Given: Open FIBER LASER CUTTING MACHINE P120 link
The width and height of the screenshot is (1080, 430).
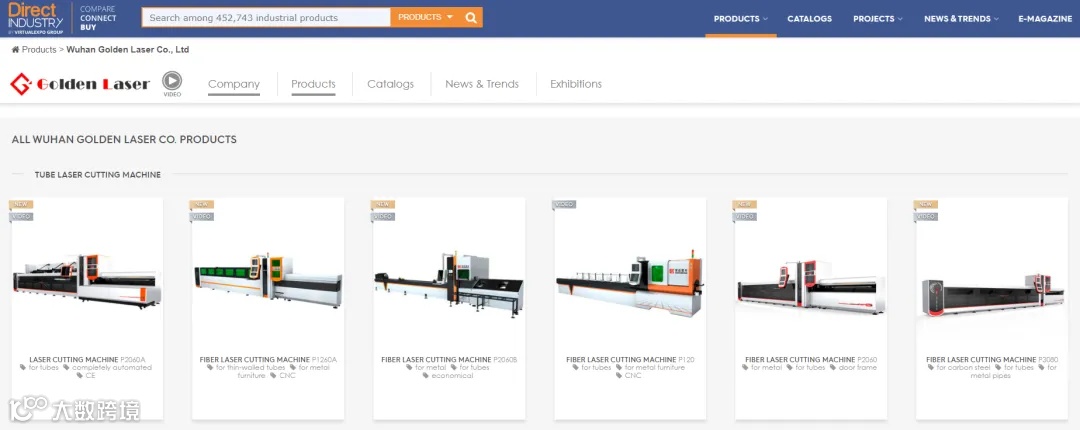Looking at the screenshot, I should [630, 360].
